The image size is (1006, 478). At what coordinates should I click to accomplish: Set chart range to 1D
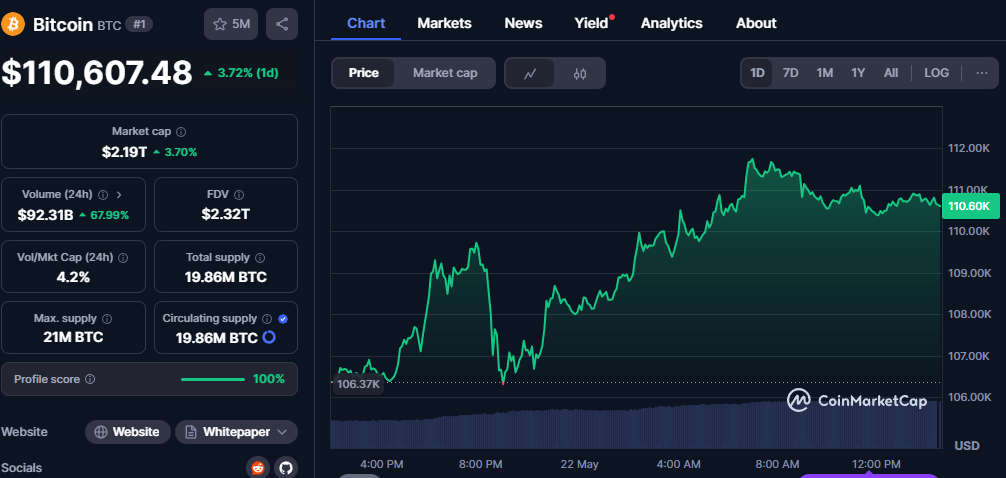tap(758, 73)
